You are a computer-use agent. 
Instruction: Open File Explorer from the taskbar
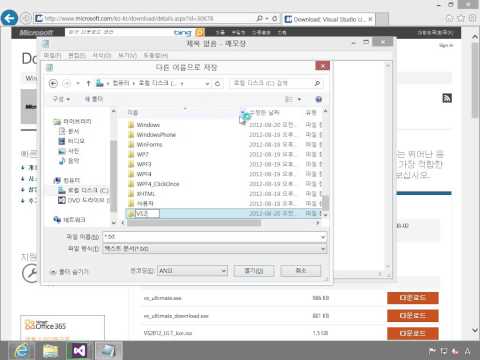coord(51,351)
